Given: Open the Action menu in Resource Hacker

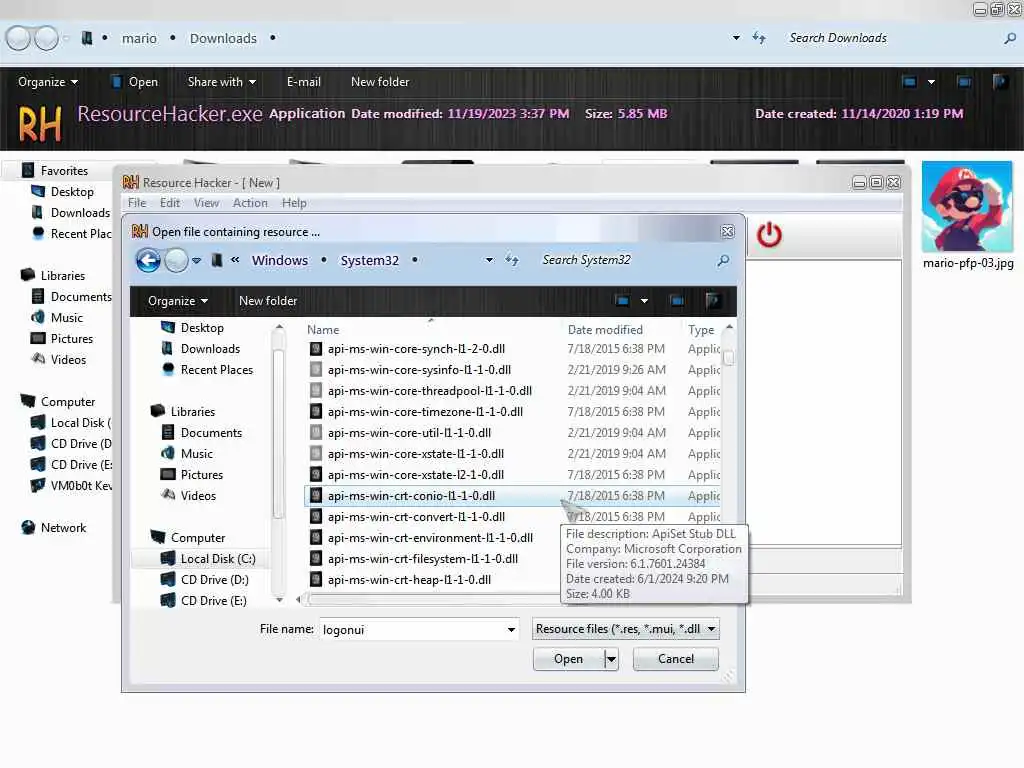Looking at the screenshot, I should tap(250, 203).
